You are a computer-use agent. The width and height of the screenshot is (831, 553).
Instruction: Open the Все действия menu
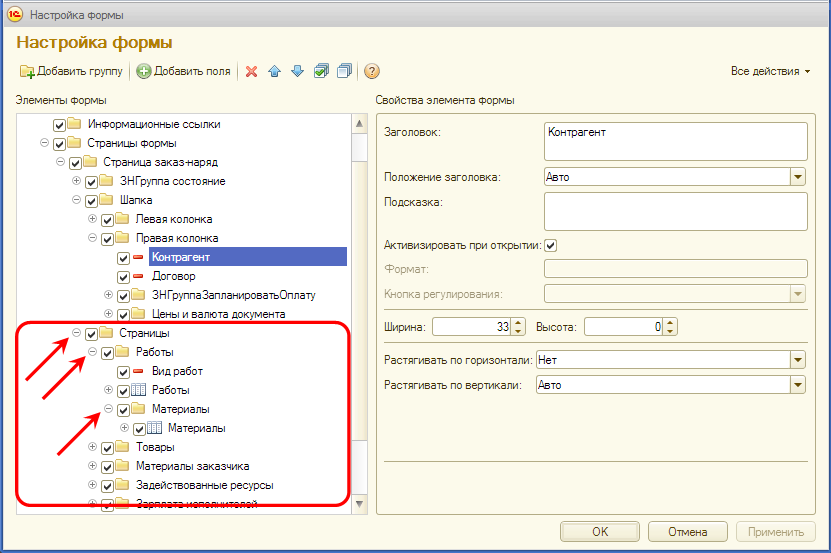(770, 71)
